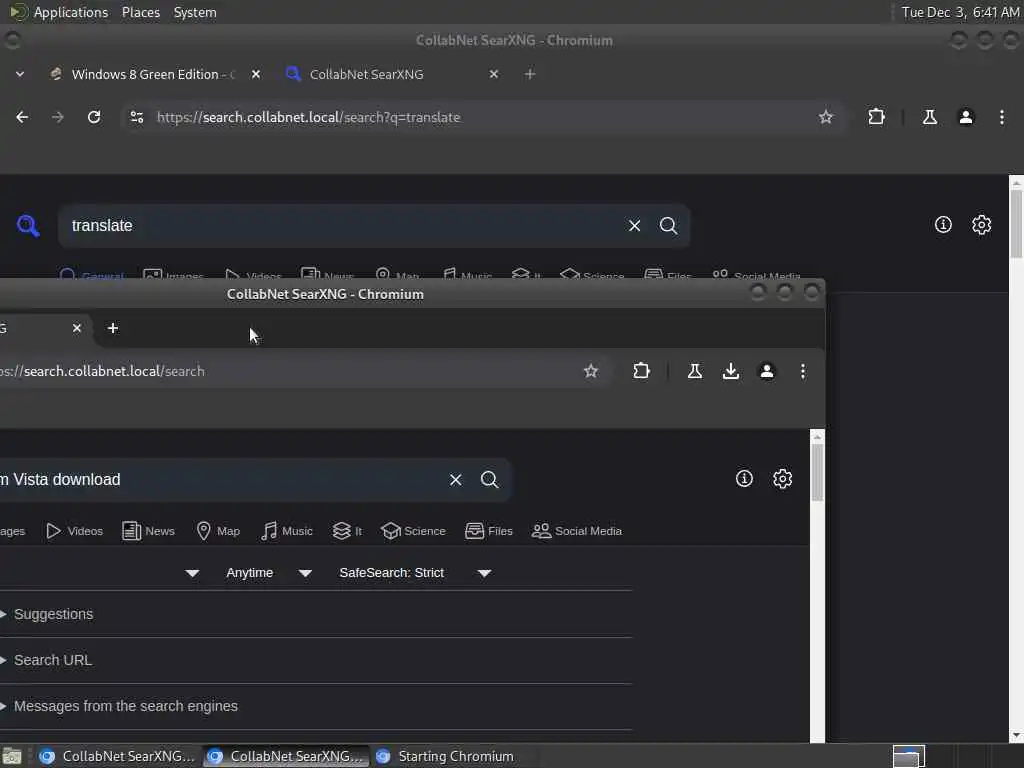Image resolution: width=1024 pixels, height=768 pixels.
Task: Open preferences gear on translate page
Action: pos(982,225)
